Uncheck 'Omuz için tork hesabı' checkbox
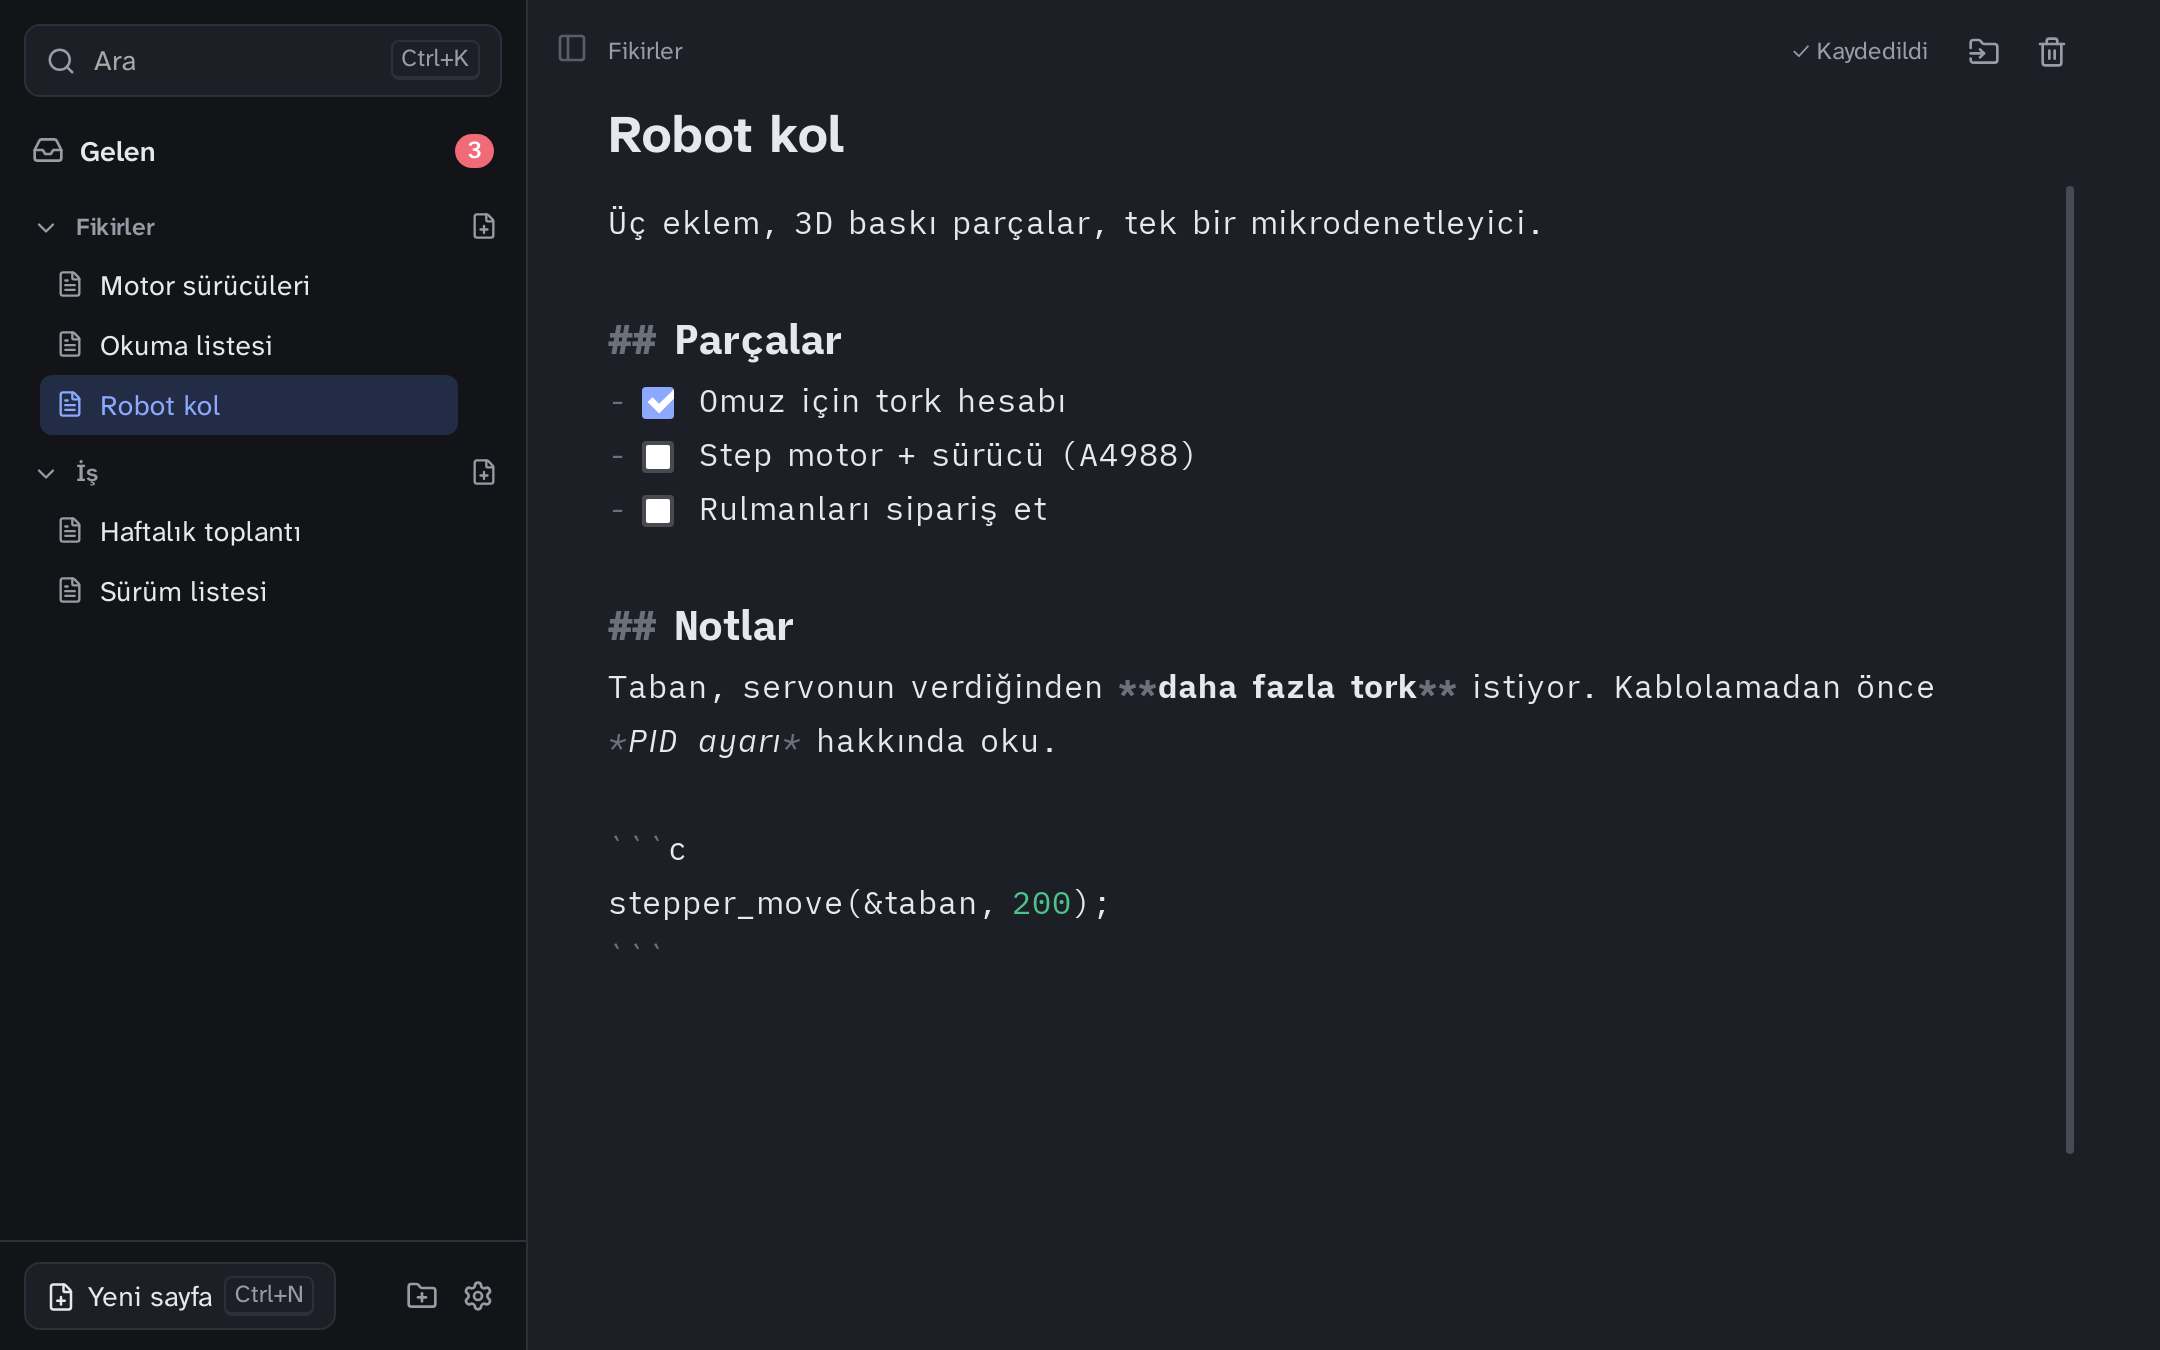 click(658, 403)
